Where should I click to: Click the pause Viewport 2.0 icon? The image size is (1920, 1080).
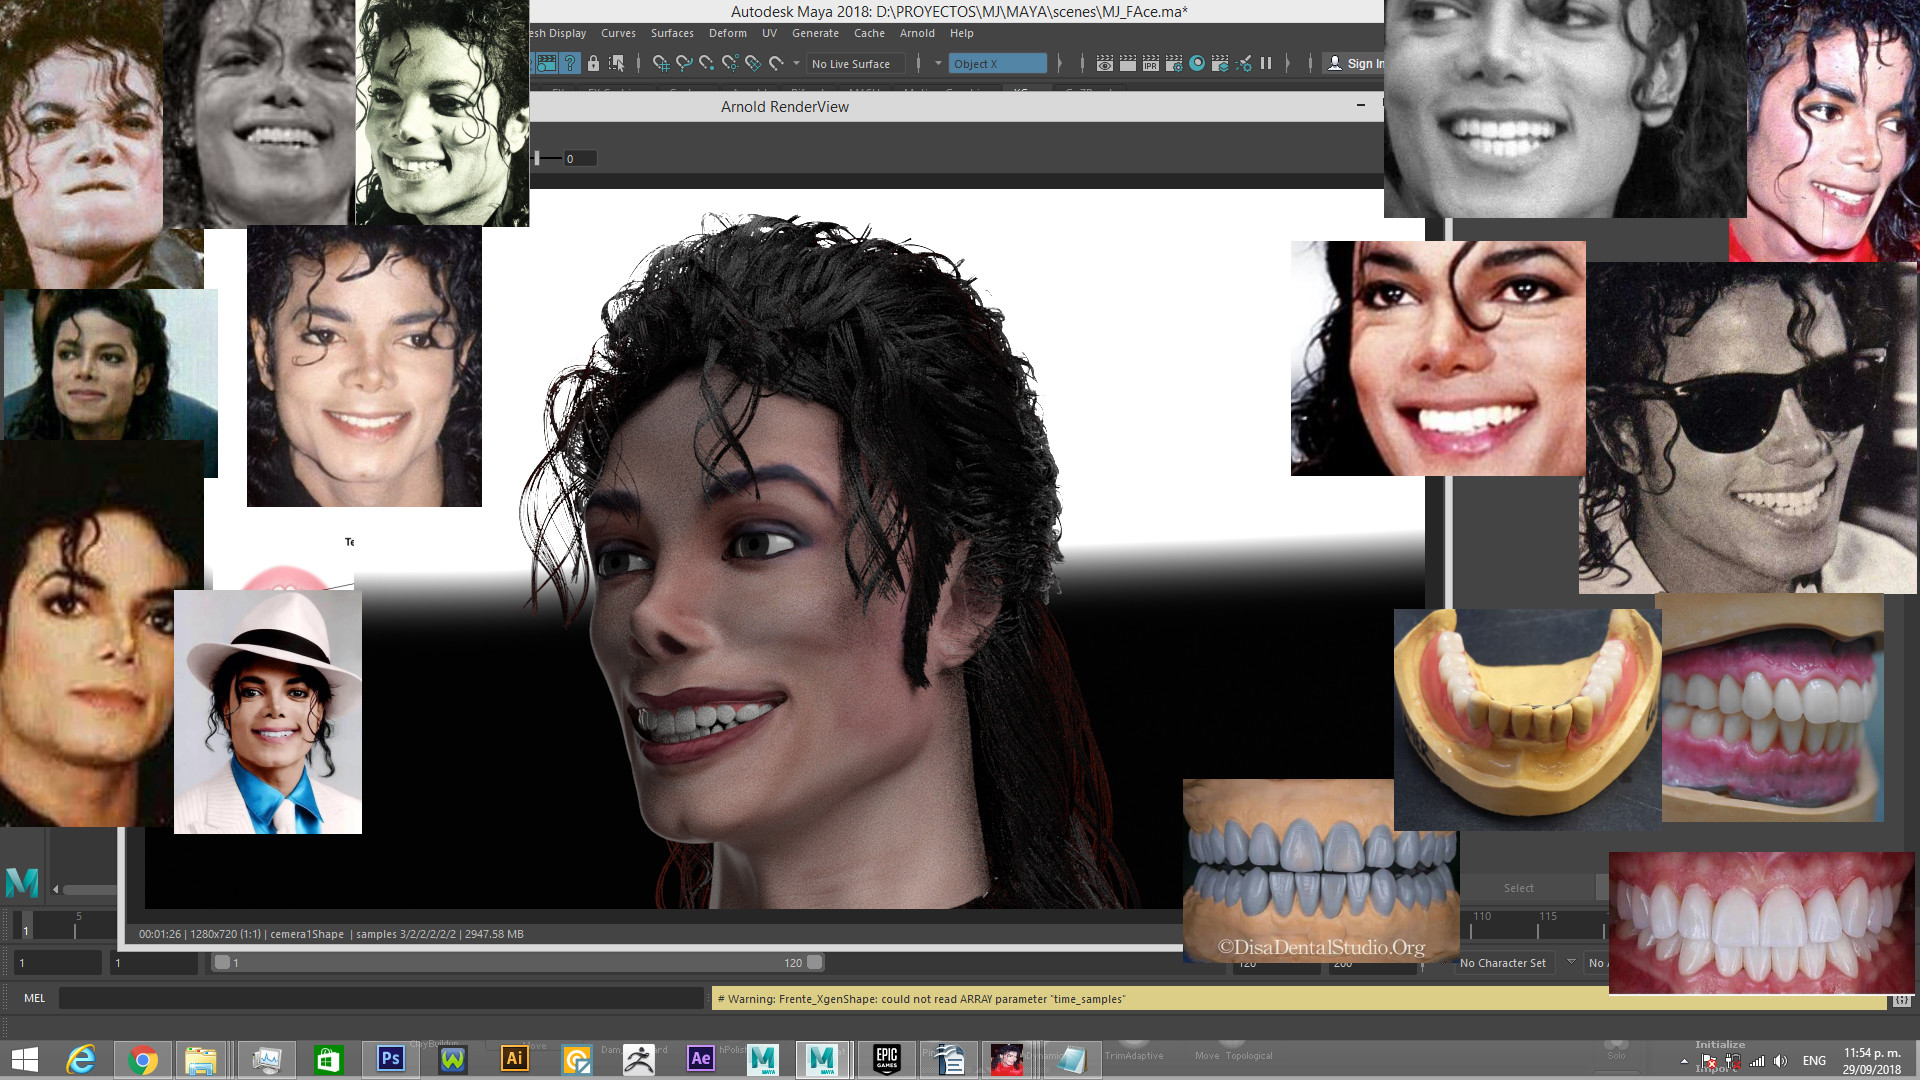point(1266,63)
